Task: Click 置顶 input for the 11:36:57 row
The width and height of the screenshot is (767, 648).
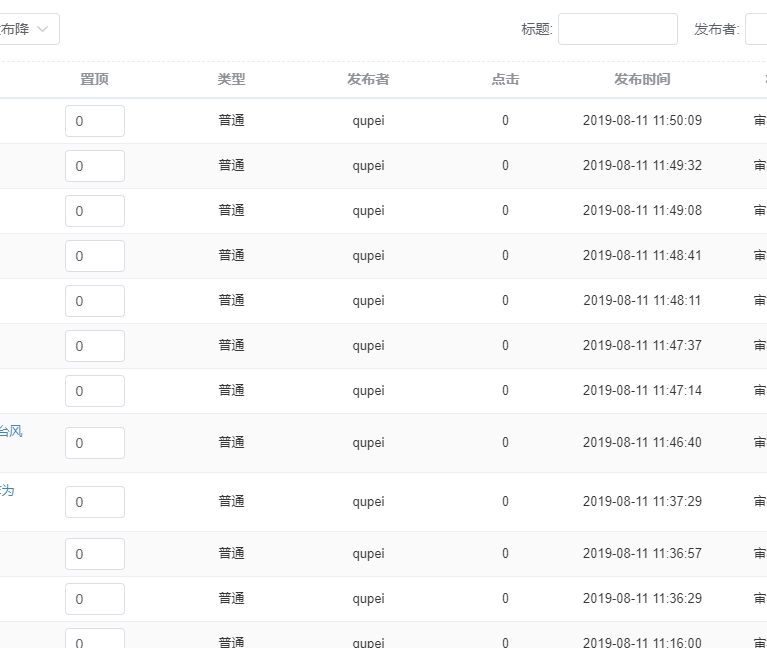Action: tap(95, 554)
